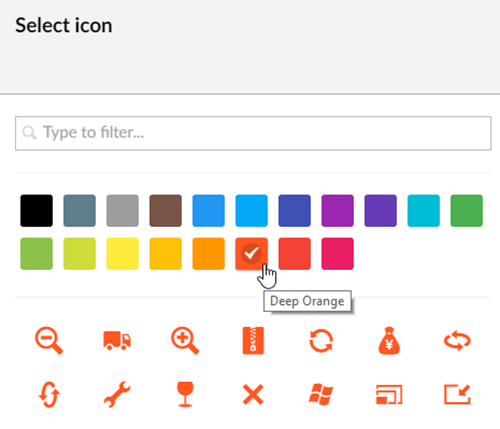Pick the yellow color swatch
The width and height of the screenshot is (500, 429).
122,254
